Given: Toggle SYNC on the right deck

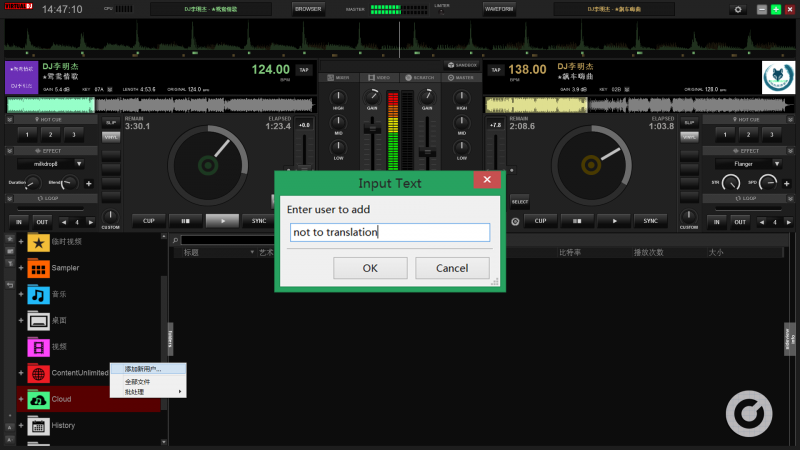Looking at the screenshot, I should point(650,221).
